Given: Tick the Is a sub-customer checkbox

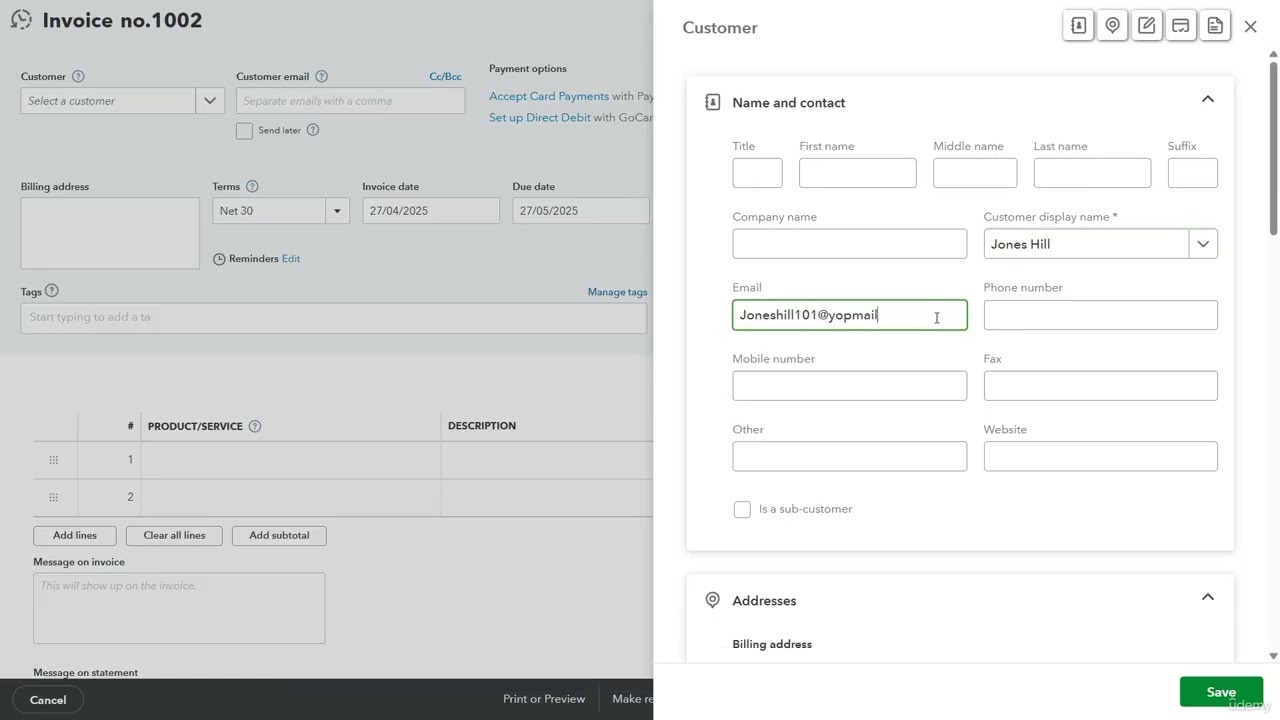Looking at the screenshot, I should pos(742,510).
